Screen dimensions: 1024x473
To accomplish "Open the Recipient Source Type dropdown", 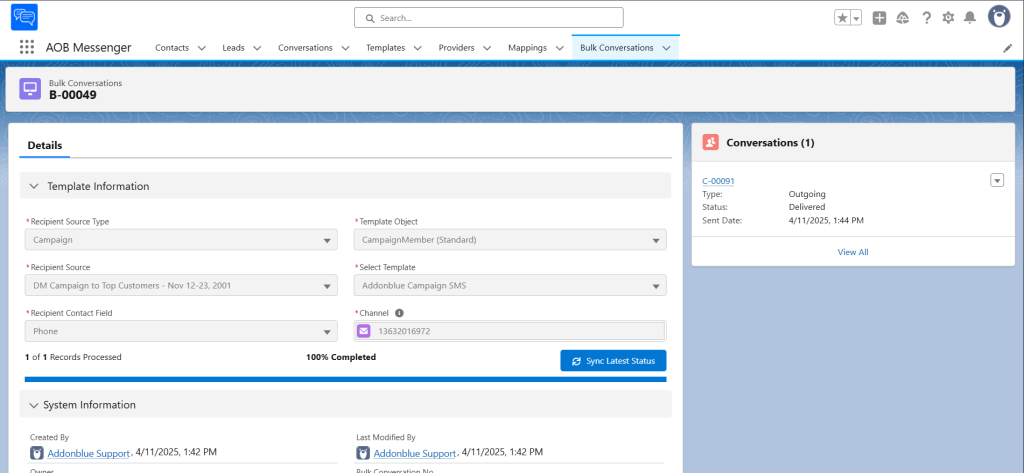I will click(180, 240).
